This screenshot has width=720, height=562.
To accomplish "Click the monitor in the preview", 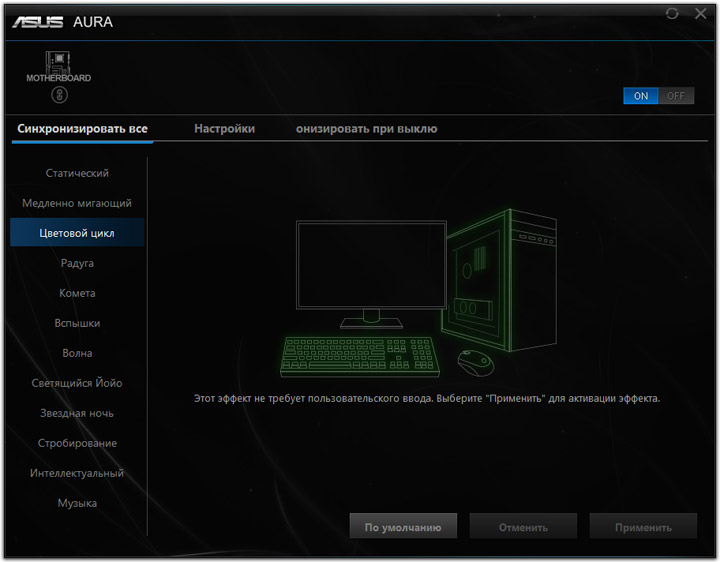I will click(x=371, y=274).
